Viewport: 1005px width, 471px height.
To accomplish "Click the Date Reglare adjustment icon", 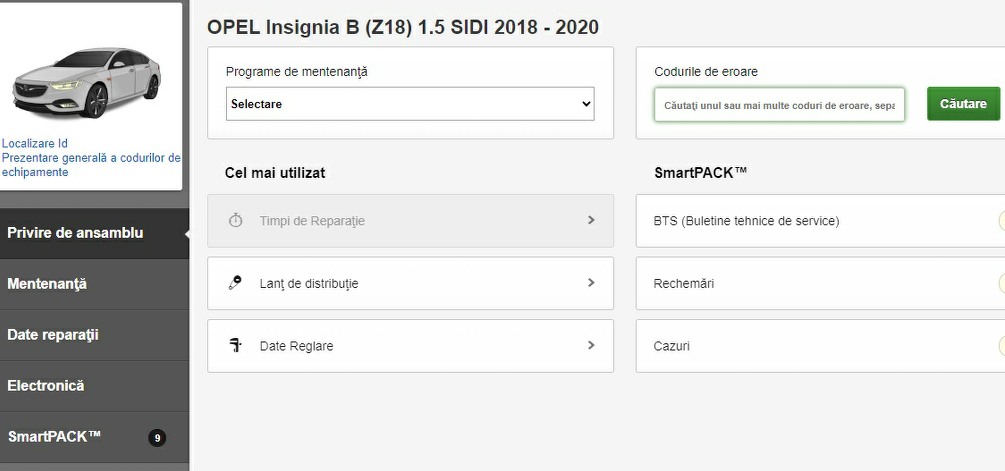I will coord(236,346).
